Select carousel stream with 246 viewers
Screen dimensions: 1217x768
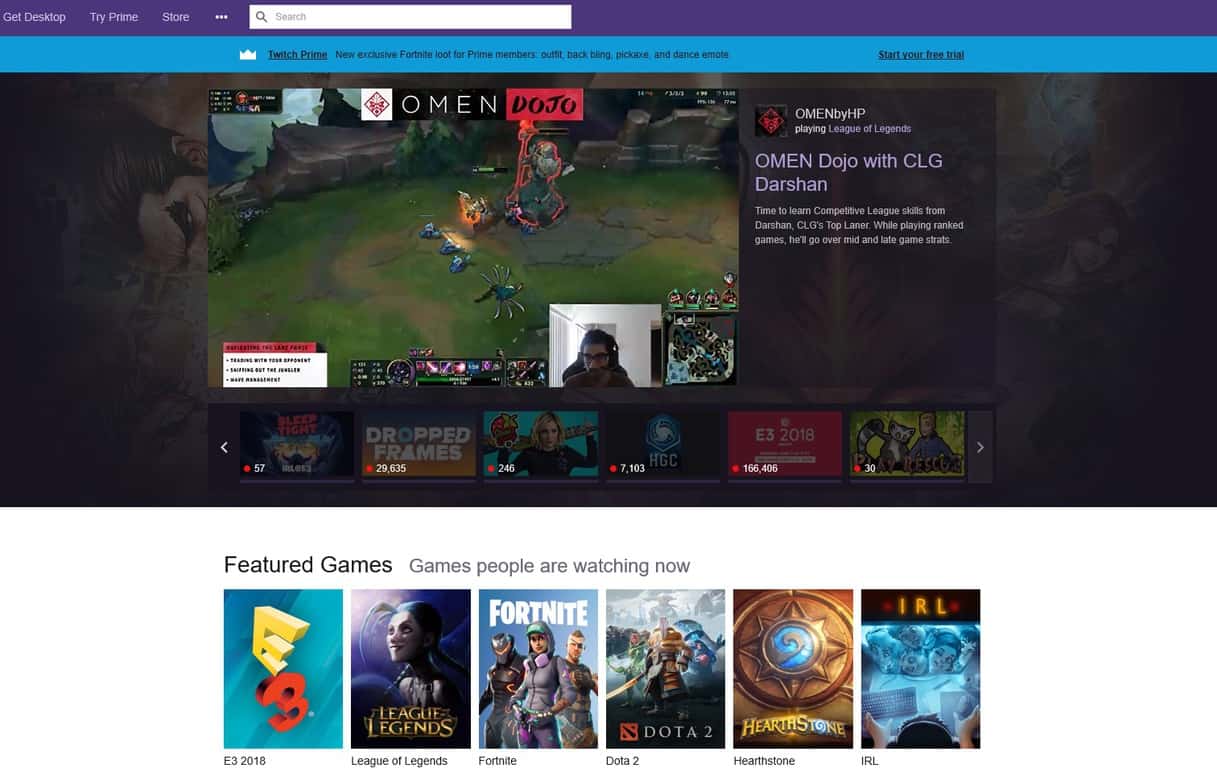[541, 445]
